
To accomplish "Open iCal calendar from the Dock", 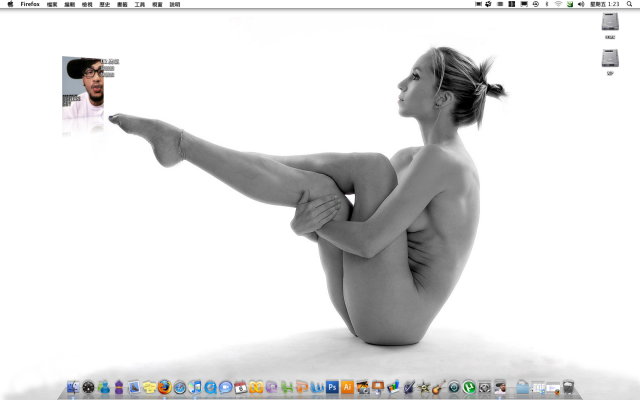I will pyautogui.click(x=241, y=387).
